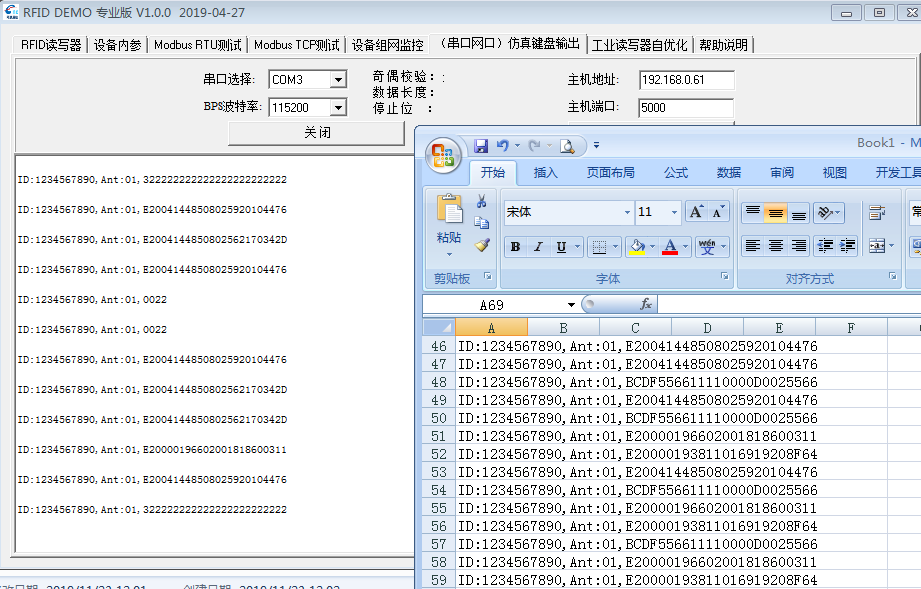
Task: Toggle bold formatting
Action: (x=516, y=247)
